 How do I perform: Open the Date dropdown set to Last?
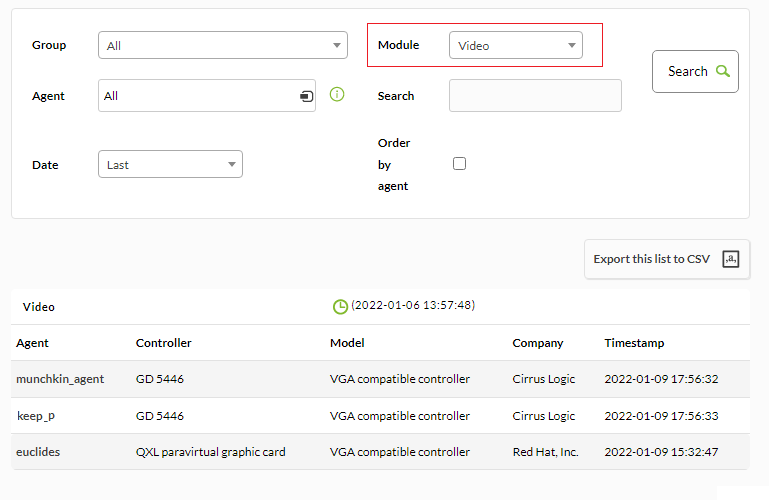click(x=170, y=164)
